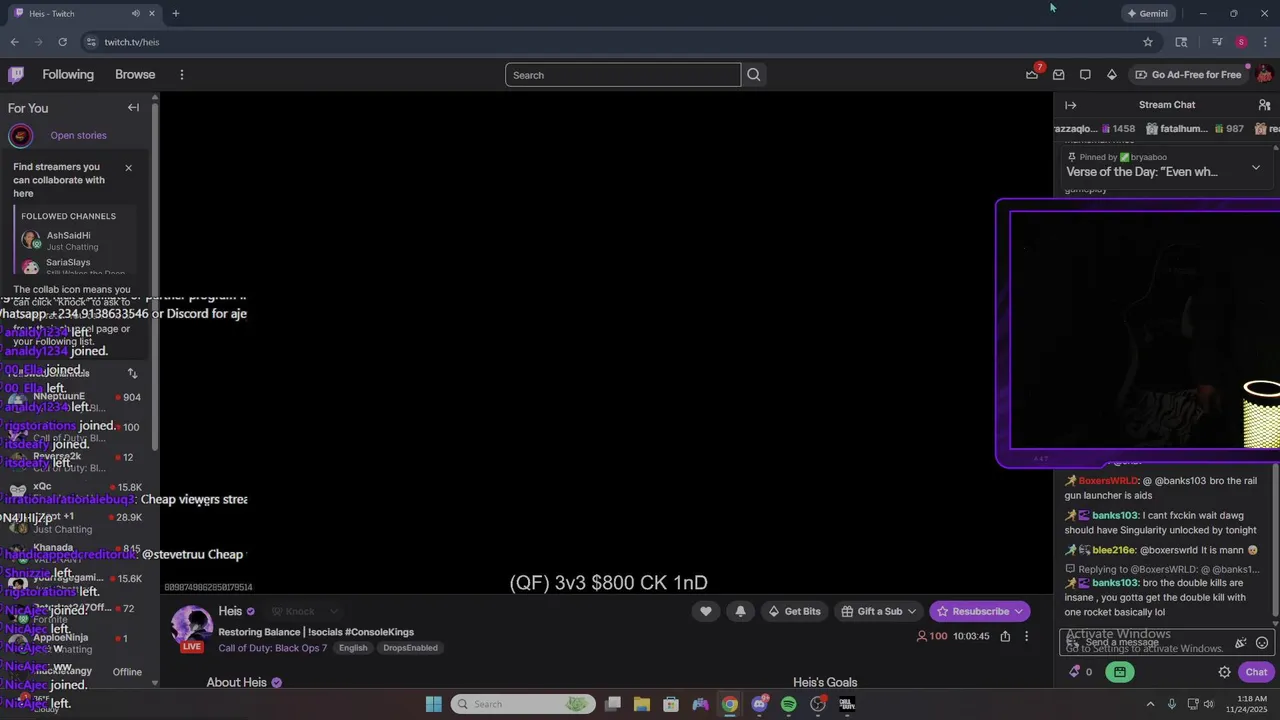Open stories link
This screenshot has height=720, width=1280.
click(x=78, y=135)
